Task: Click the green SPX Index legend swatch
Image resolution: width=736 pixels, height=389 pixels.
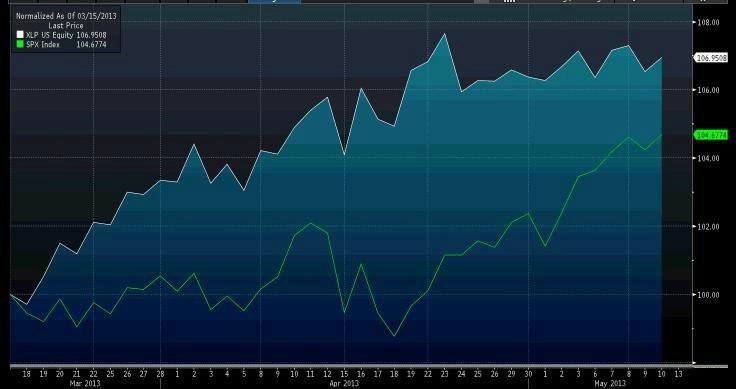Action: [x=20, y=45]
